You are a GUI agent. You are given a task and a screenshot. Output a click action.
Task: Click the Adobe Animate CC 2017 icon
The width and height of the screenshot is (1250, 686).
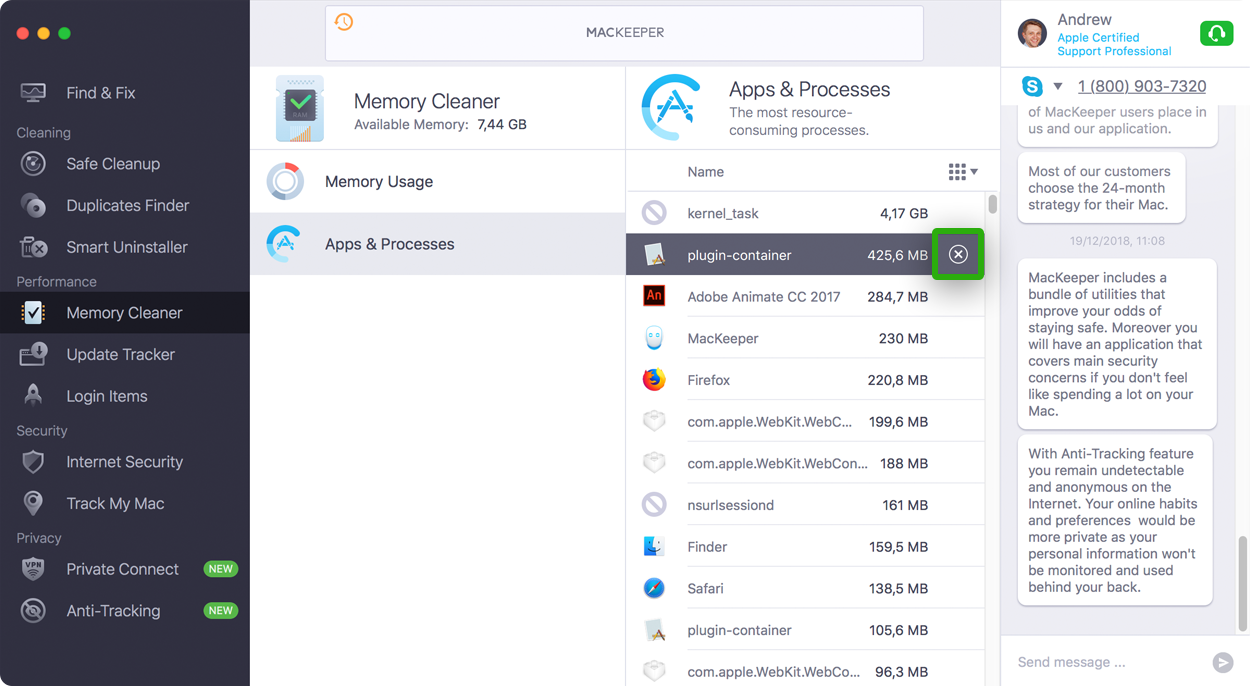(x=654, y=296)
